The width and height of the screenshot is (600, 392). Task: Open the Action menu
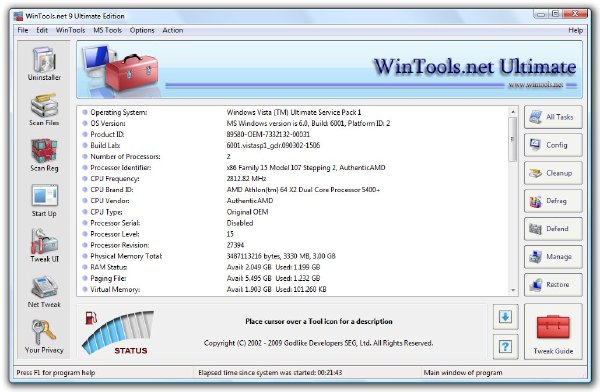coord(173,30)
